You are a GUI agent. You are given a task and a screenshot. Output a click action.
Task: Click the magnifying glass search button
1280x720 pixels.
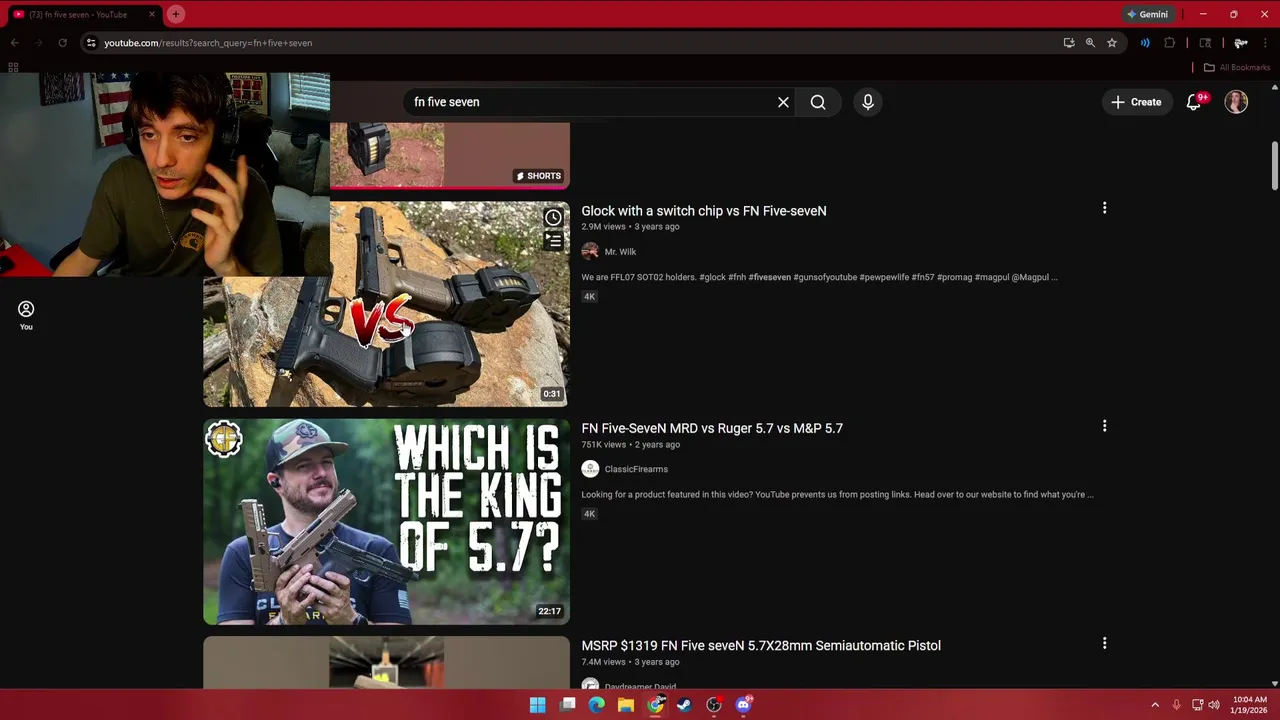(818, 102)
